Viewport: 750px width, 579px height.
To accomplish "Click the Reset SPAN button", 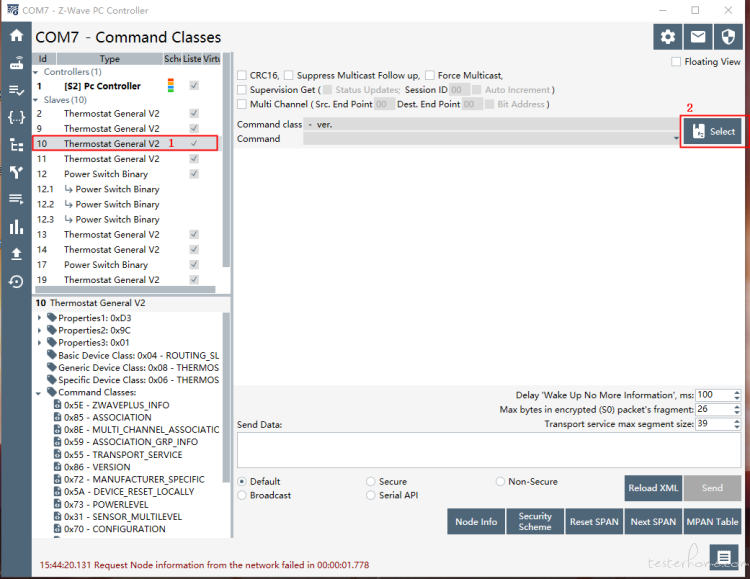I will pyautogui.click(x=594, y=522).
